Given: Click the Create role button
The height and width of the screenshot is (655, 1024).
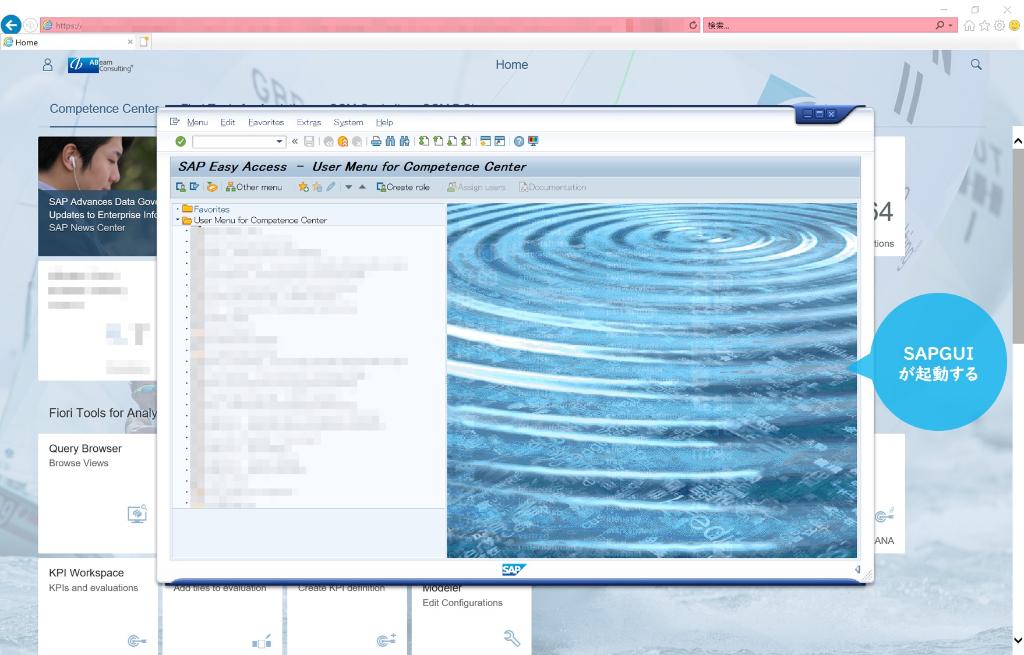Looking at the screenshot, I should pyautogui.click(x=403, y=187).
